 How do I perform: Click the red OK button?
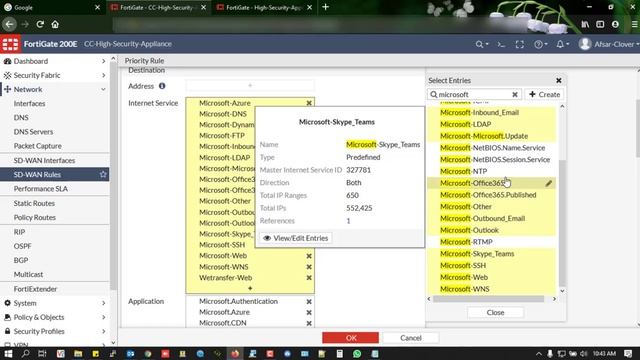pos(351,338)
